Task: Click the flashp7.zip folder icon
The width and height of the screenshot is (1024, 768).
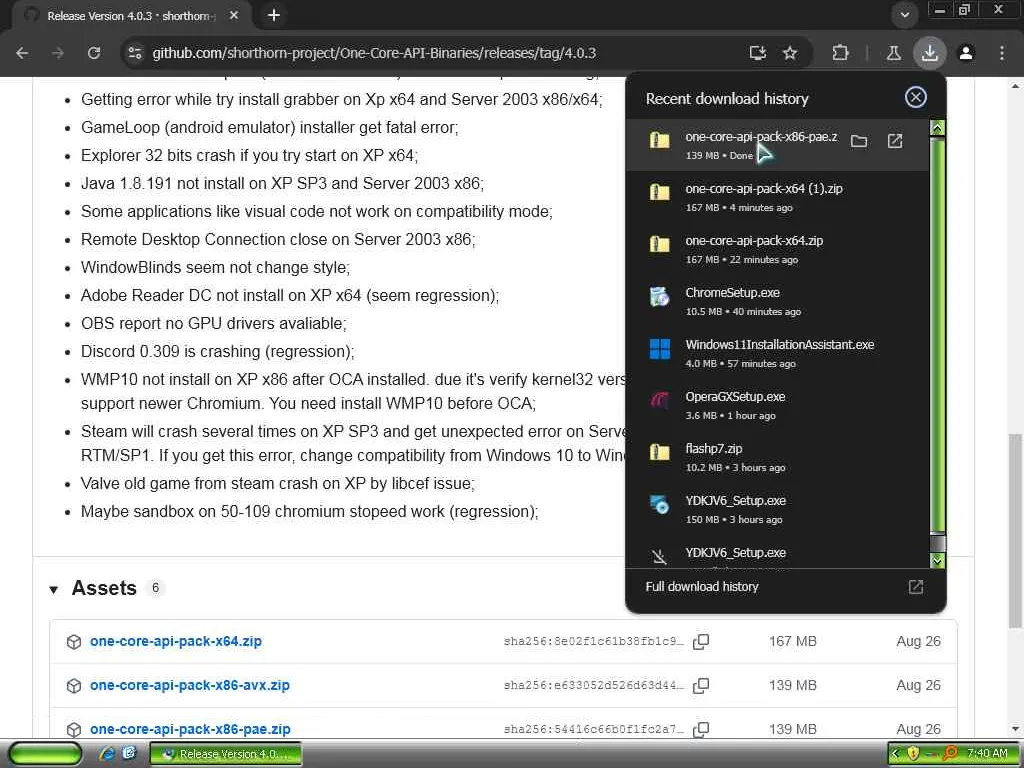Action: (660, 452)
